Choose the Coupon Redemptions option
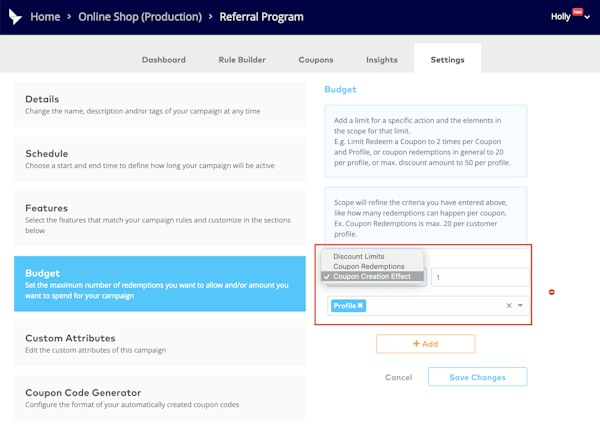The width and height of the screenshot is (600, 430). [x=368, y=267]
